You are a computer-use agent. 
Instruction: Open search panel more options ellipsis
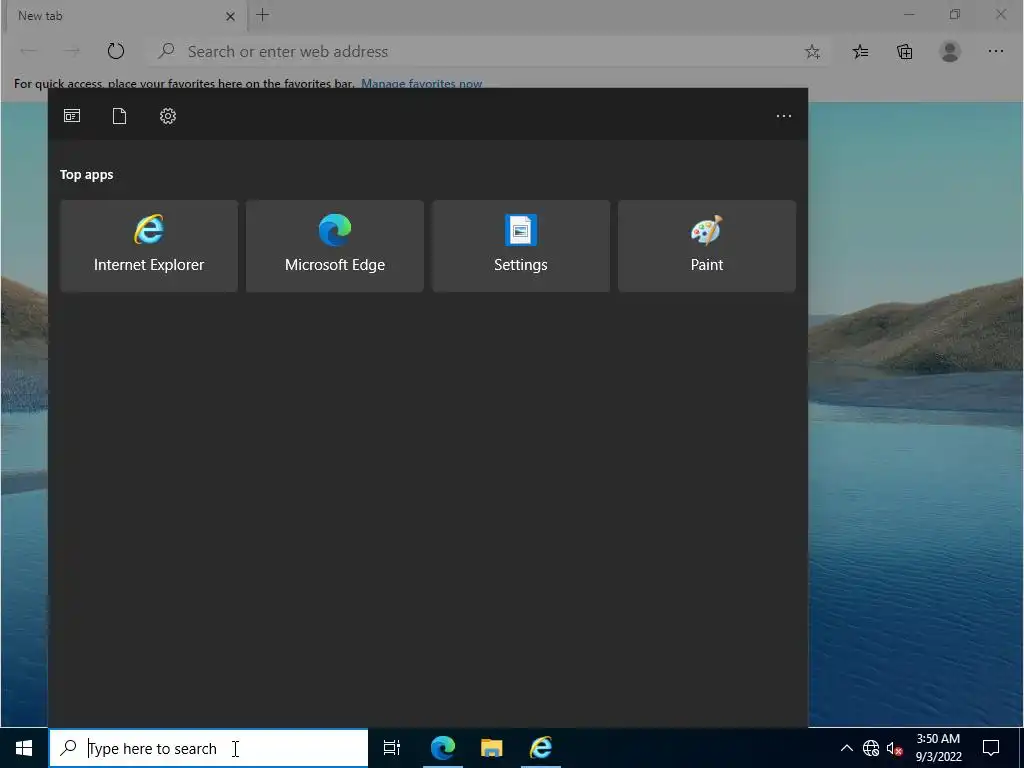coord(784,116)
